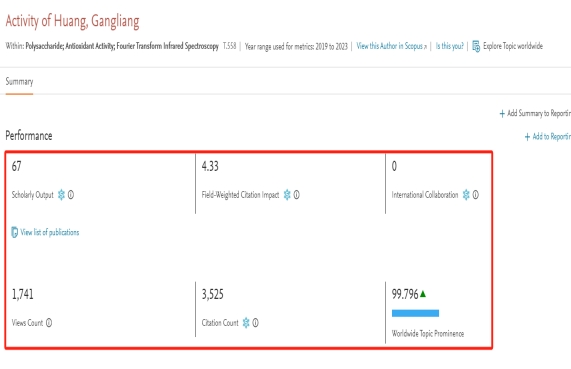This screenshot has height=369, width=571.
Task: Select the Summary tab
Action: tap(19, 82)
